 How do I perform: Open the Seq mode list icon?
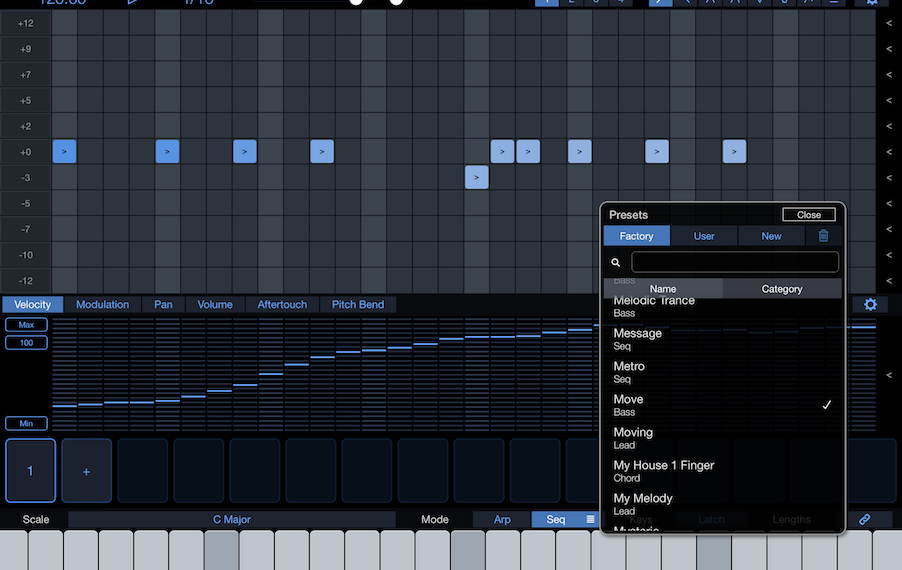pos(590,520)
